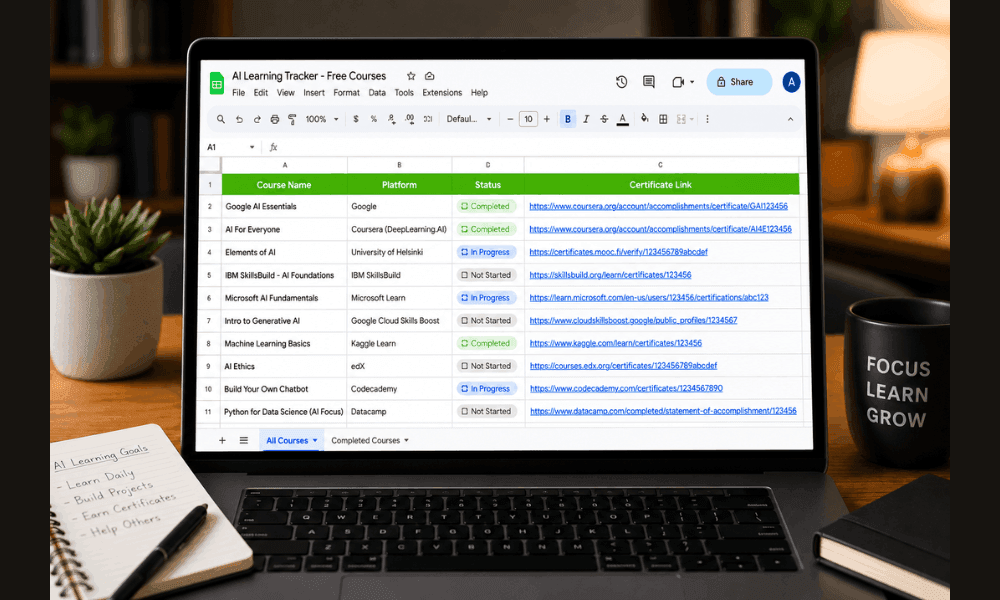The height and width of the screenshot is (600, 1000).
Task: Open the Google AI Essentials certificate link
Action: [x=658, y=207]
